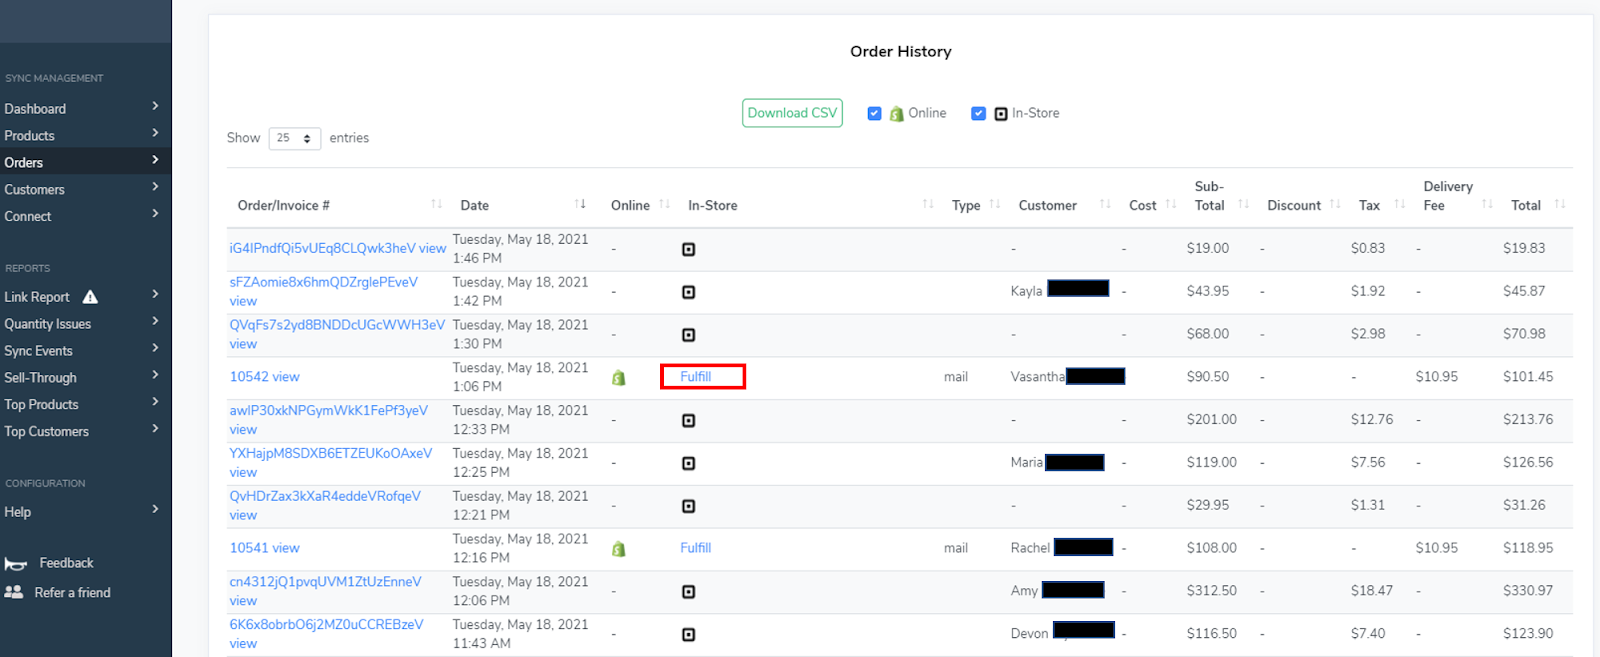Click the Download CSV button
1600x657 pixels.
point(792,113)
